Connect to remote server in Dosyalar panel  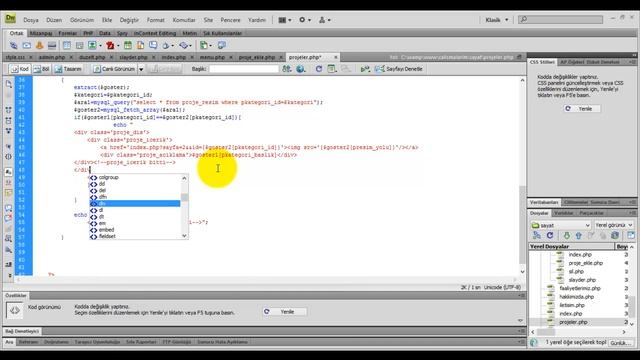click(x=537, y=236)
